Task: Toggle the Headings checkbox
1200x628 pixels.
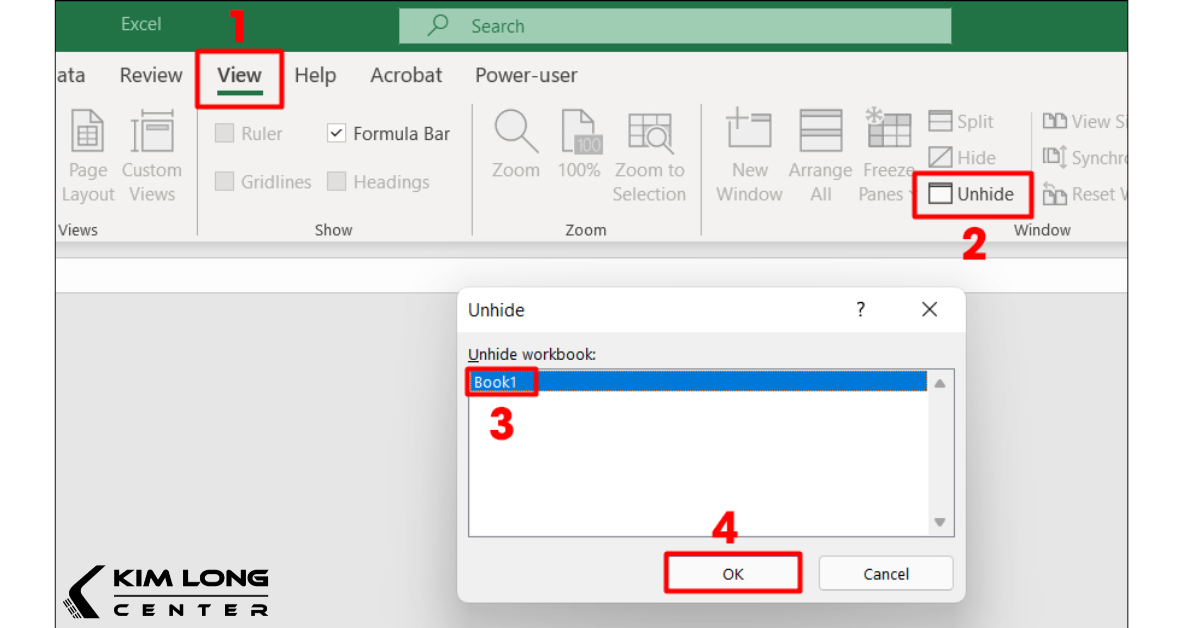Action: point(336,182)
